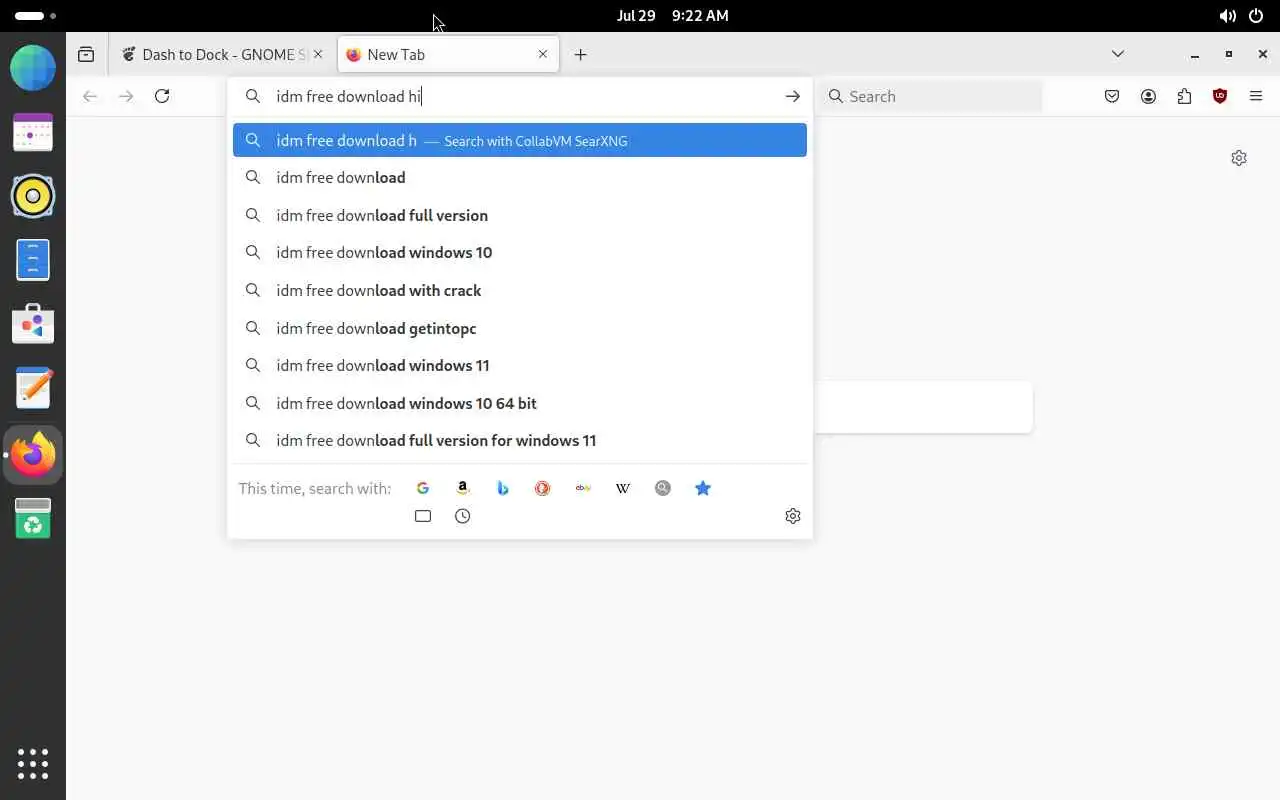Open the Firefox account icon
Image resolution: width=1280 pixels, height=800 pixels.
pos(1148,96)
